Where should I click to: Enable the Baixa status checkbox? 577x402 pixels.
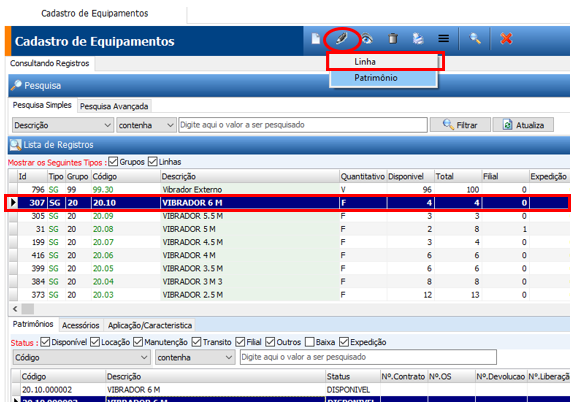310,342
